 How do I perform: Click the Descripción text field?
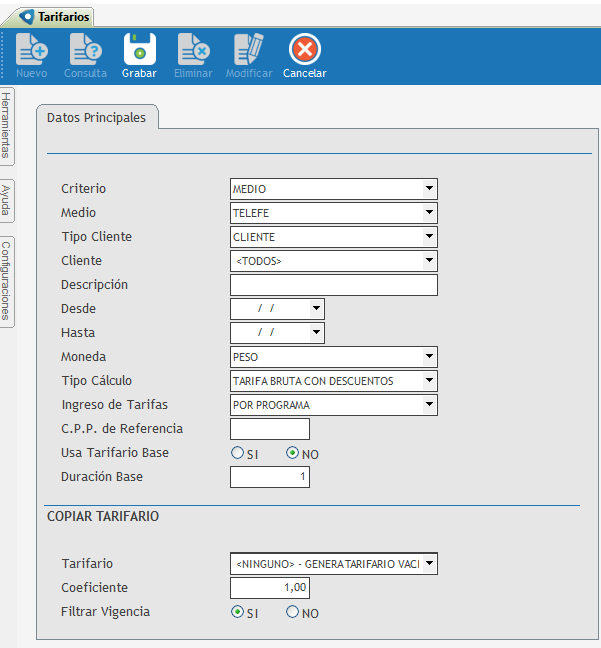[334, 285]
